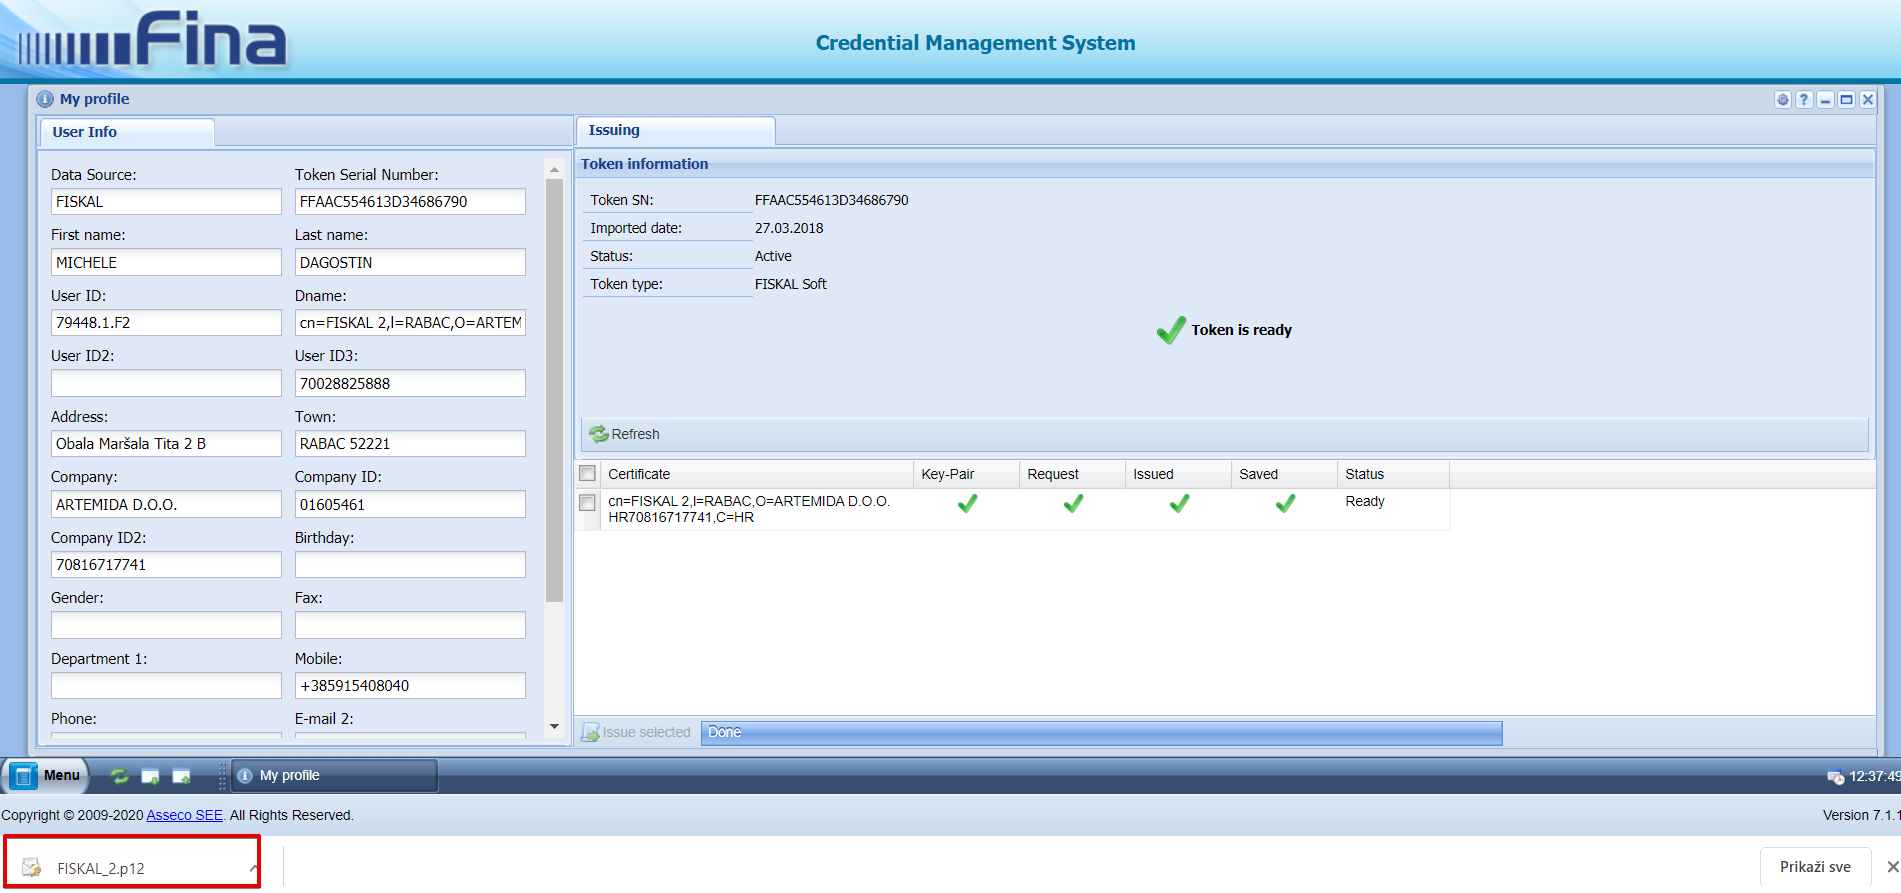Click the empty Gender field
This screenshot has height=893, width=1901.
[166, 625]
